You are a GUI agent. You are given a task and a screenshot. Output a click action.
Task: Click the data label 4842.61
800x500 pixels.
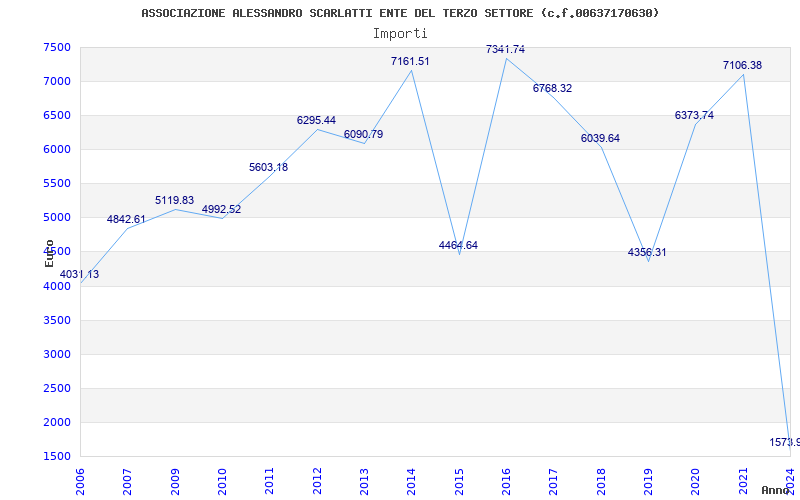pyautogui.click(x=126, y=219)
